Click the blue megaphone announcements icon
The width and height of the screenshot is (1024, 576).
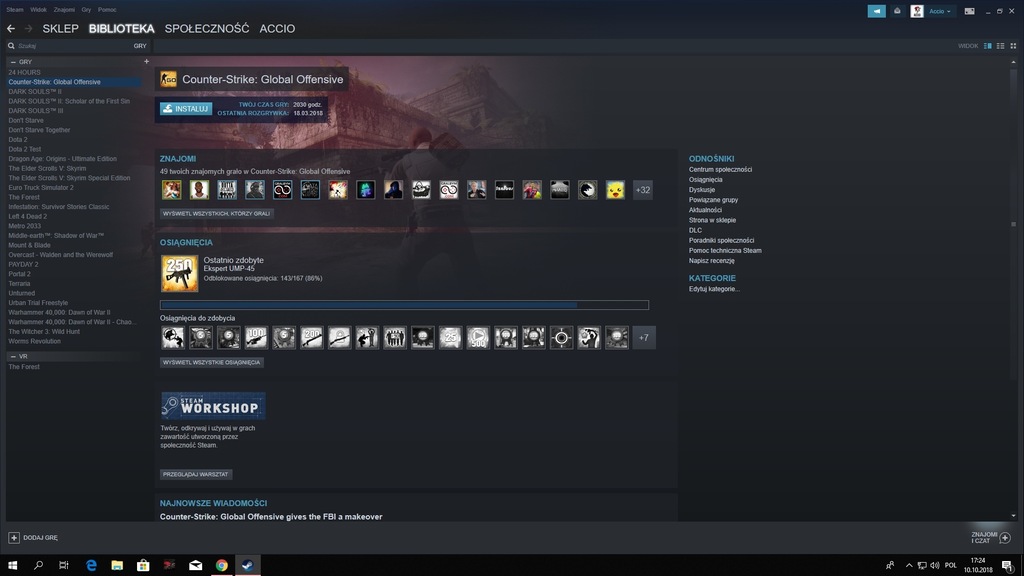(876, 11)
